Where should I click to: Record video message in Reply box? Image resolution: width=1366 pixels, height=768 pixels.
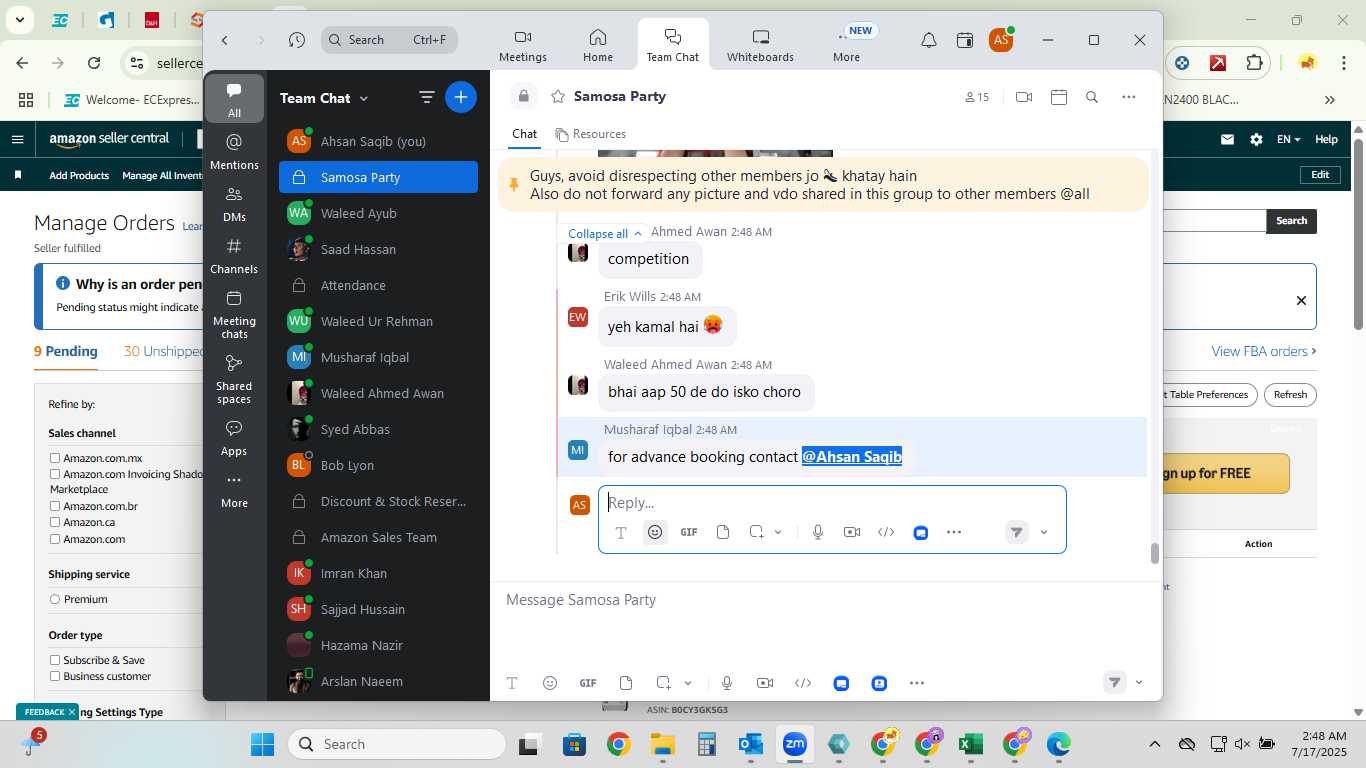click(852, 532)
